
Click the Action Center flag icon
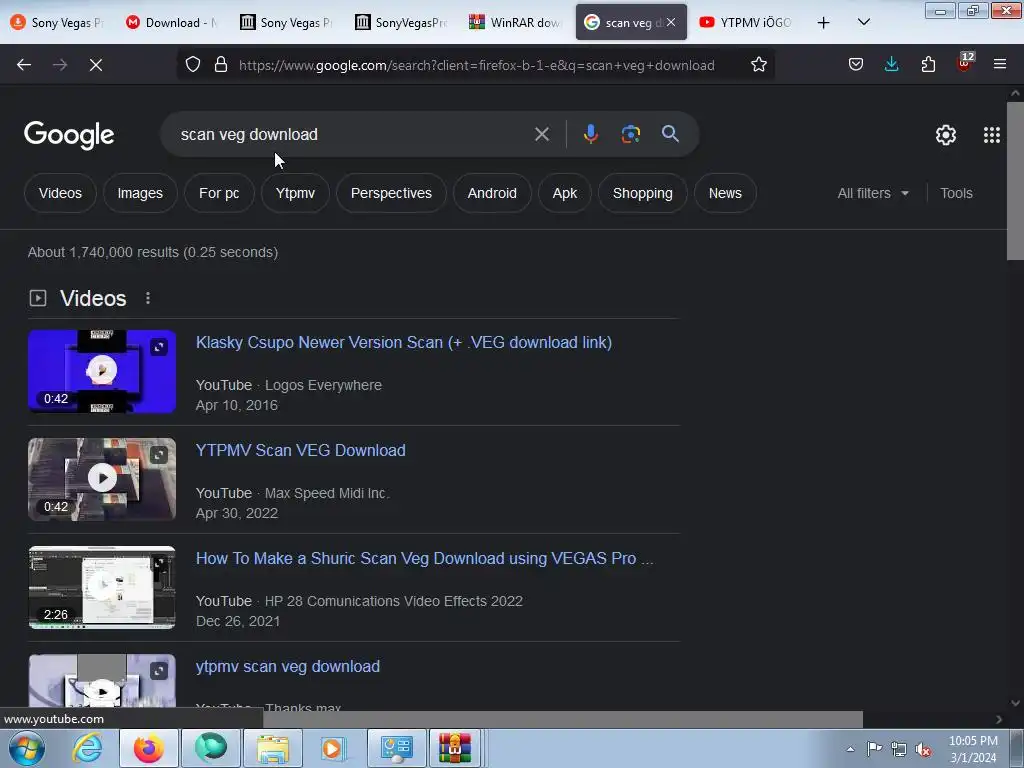tap(874, 749)
